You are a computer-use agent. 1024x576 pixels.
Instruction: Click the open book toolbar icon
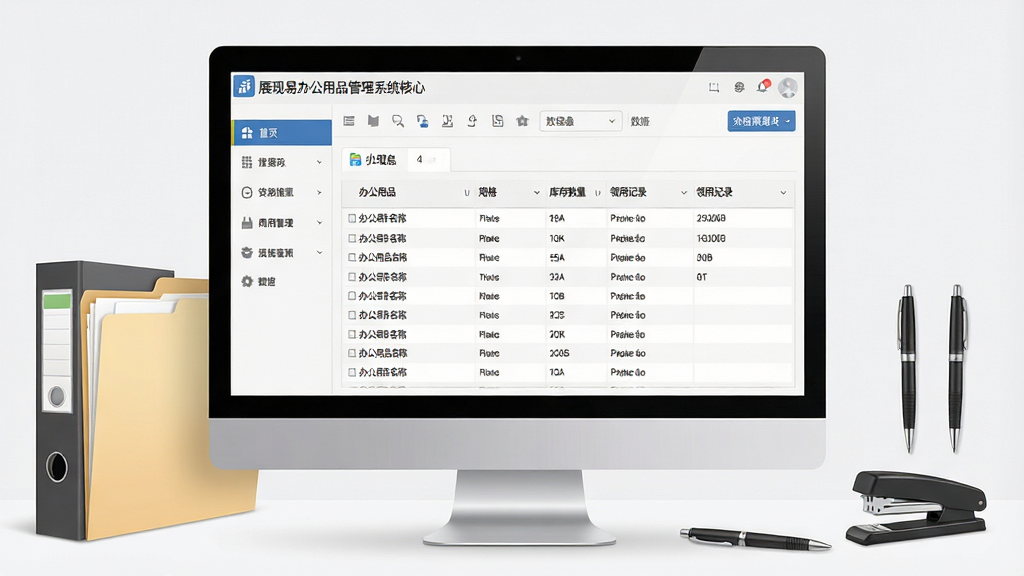click(373, 121)
